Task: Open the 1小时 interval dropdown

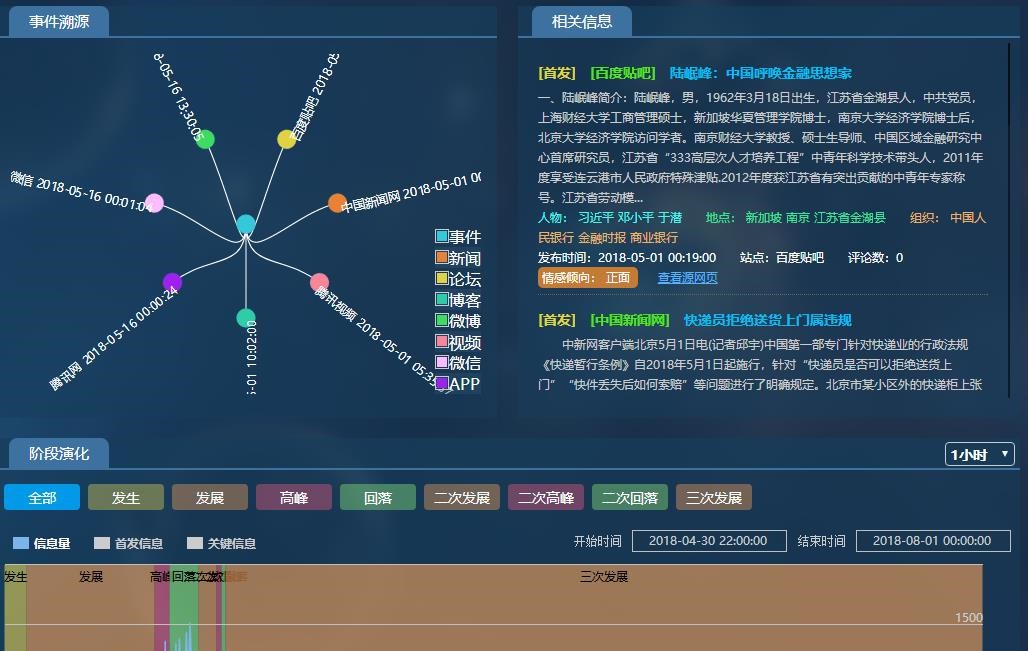Action: [x=979, y=453]
